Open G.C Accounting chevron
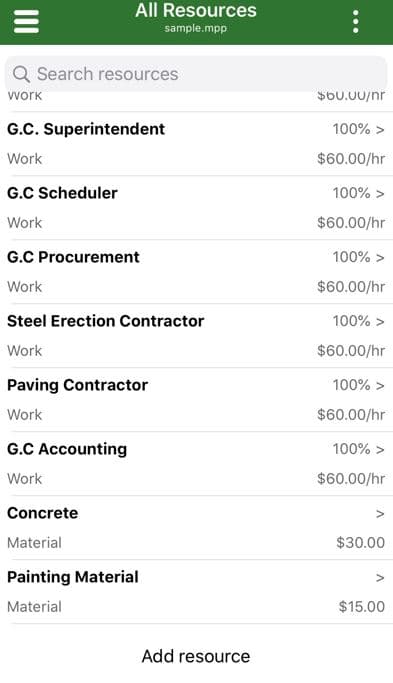Viewport: 393px width, 683px height. coord(380,450)
